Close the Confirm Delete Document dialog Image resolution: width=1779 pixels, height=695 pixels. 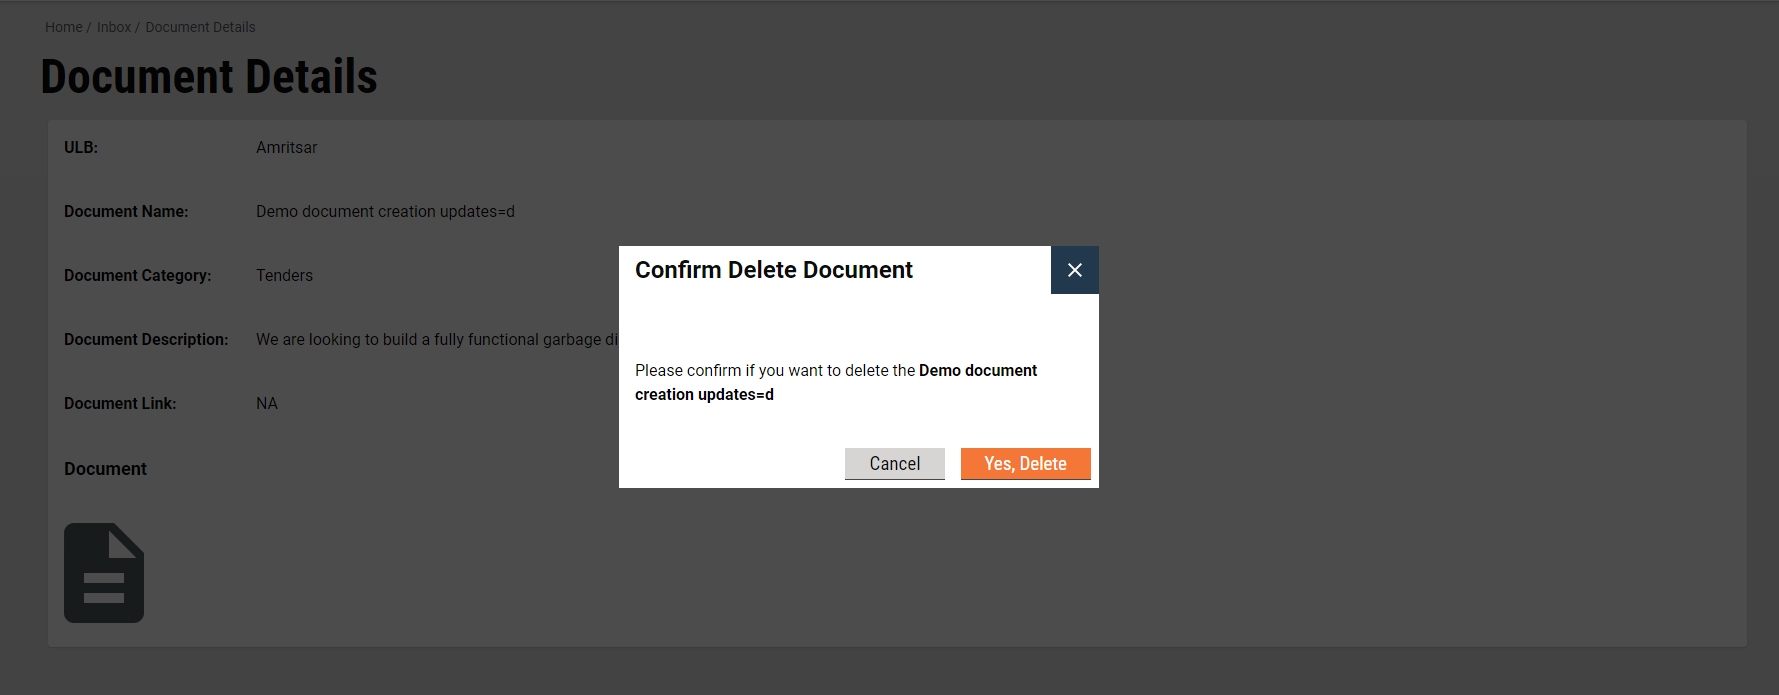point(1074,270)
